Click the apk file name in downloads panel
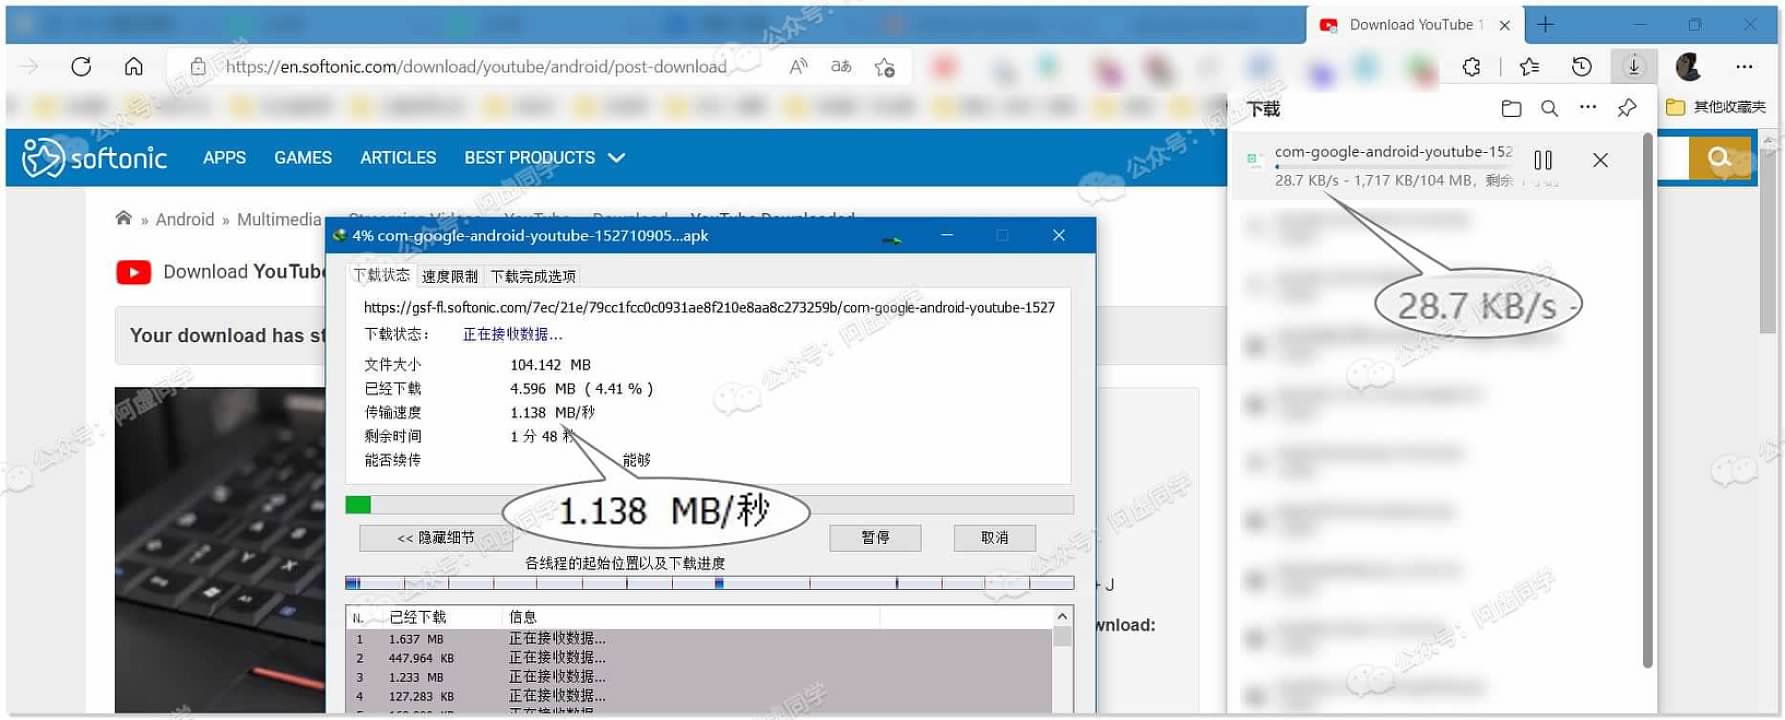 click(1393, 152)
